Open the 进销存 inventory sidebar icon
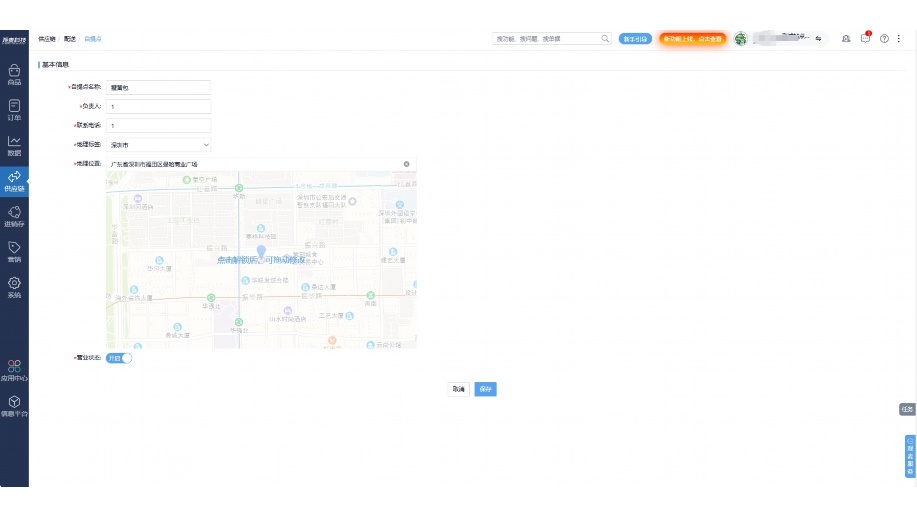This screenshot has height=517, width=917. (14, 216)
